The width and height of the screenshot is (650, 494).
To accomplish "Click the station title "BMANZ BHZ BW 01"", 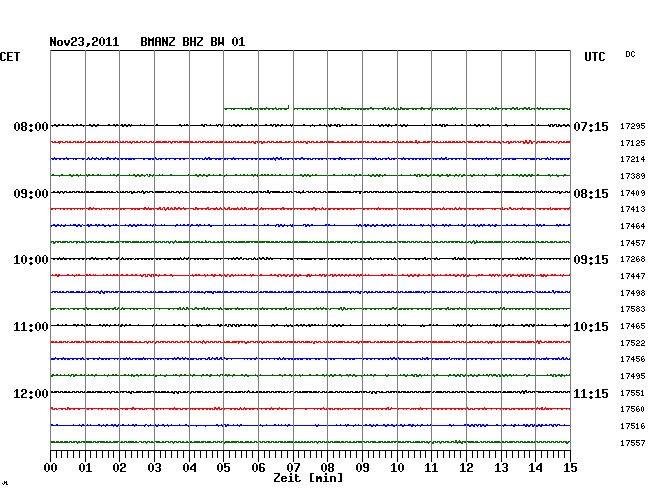I will tap(193, 42).
